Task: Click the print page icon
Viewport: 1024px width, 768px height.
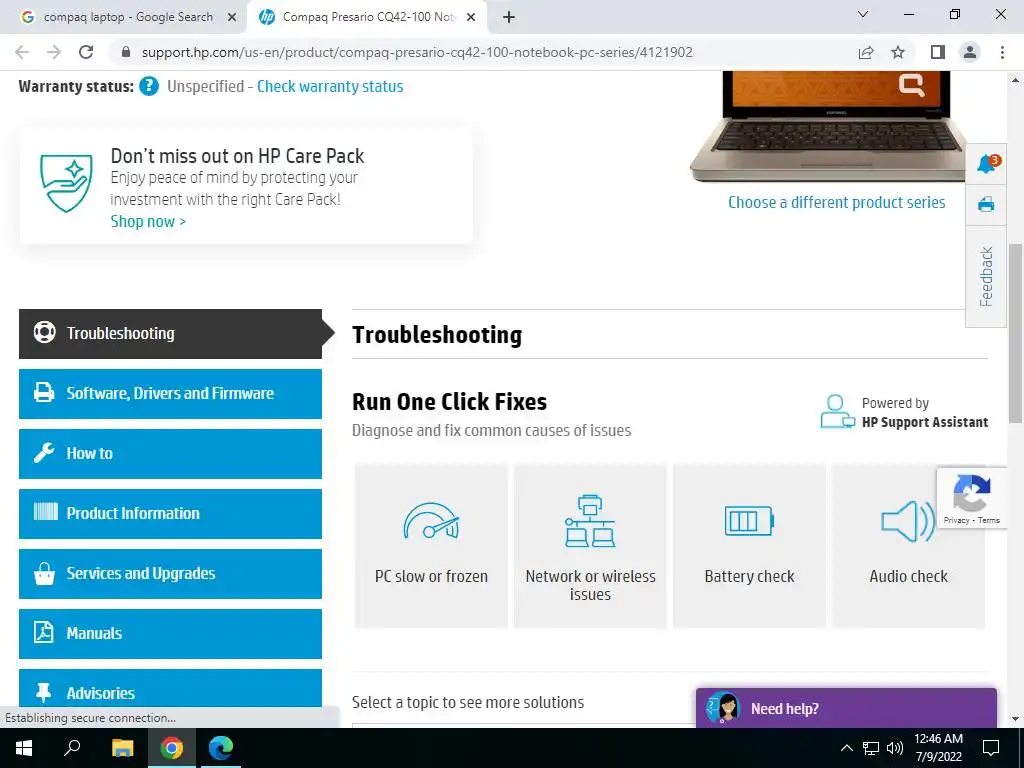Action: [986, 204]
